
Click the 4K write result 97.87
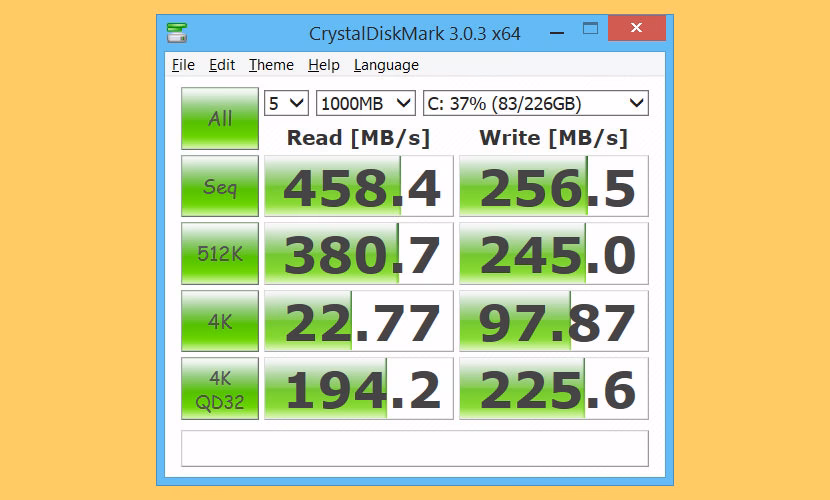coord(554,321)
